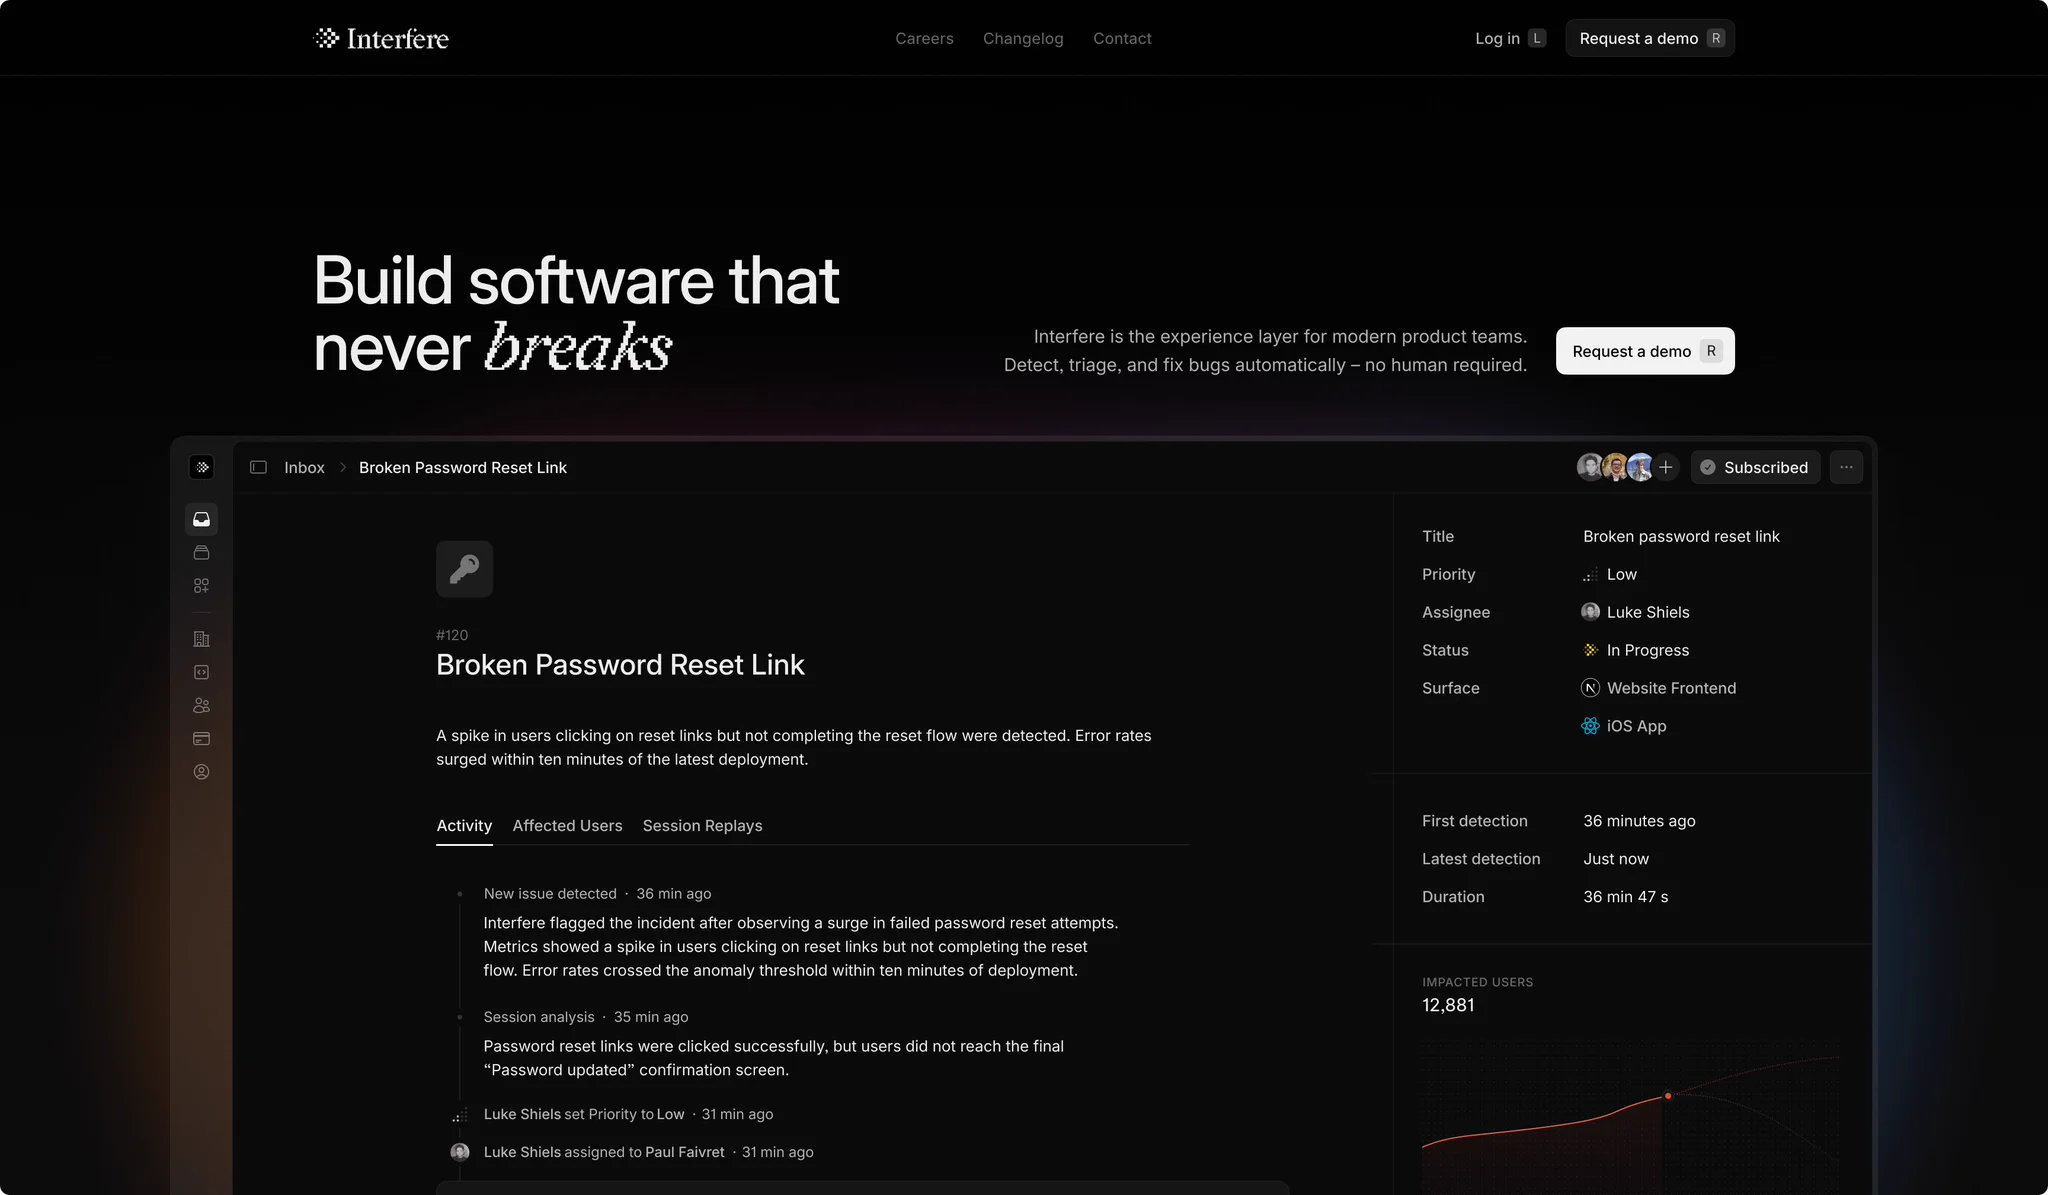The width and height of the screenshot is (2048, 1195).
Task: Click the Duration value 36 min 47 s
Action: point(1626,897)
